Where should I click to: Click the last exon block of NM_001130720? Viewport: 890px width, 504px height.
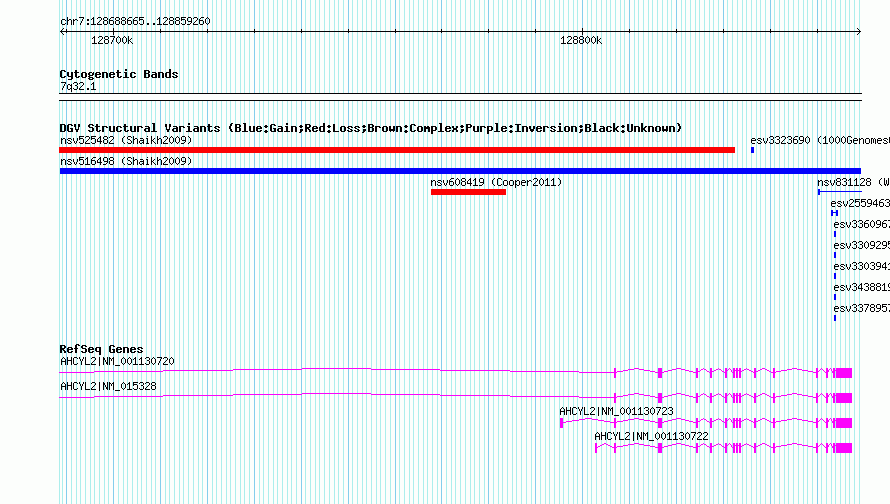click(x=844, y=373)
